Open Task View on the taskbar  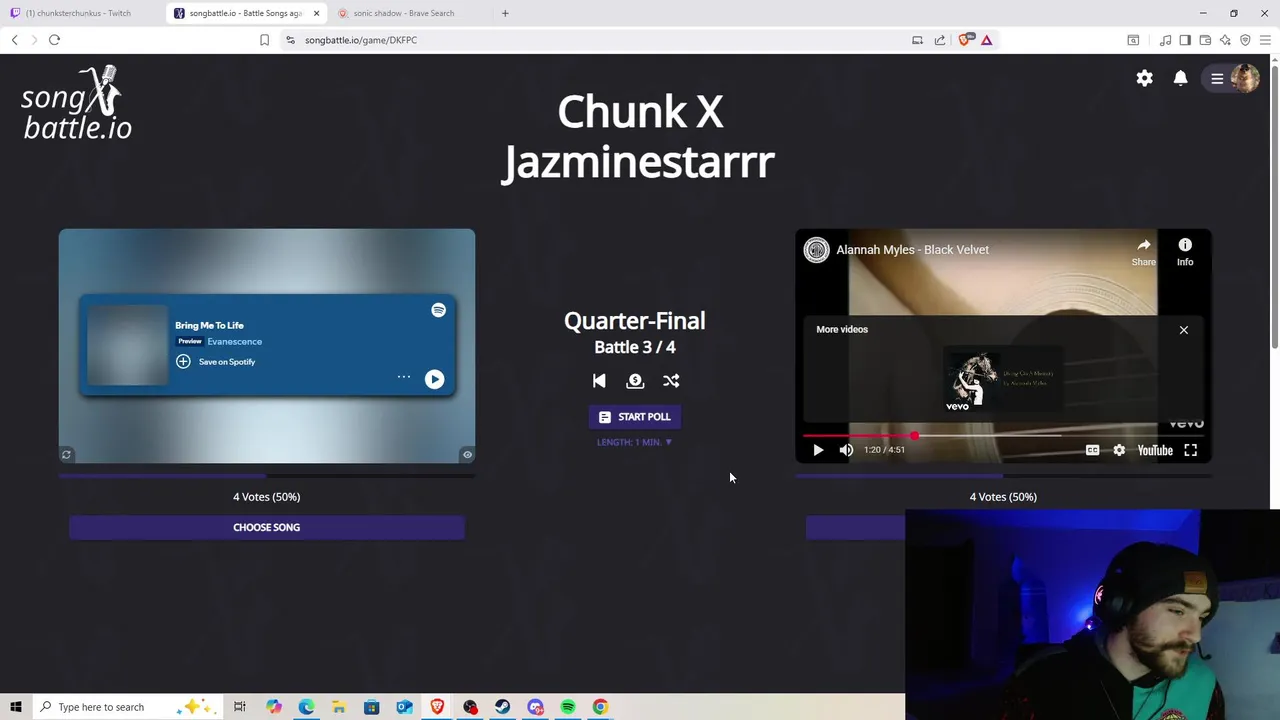[x=240, y=707]
